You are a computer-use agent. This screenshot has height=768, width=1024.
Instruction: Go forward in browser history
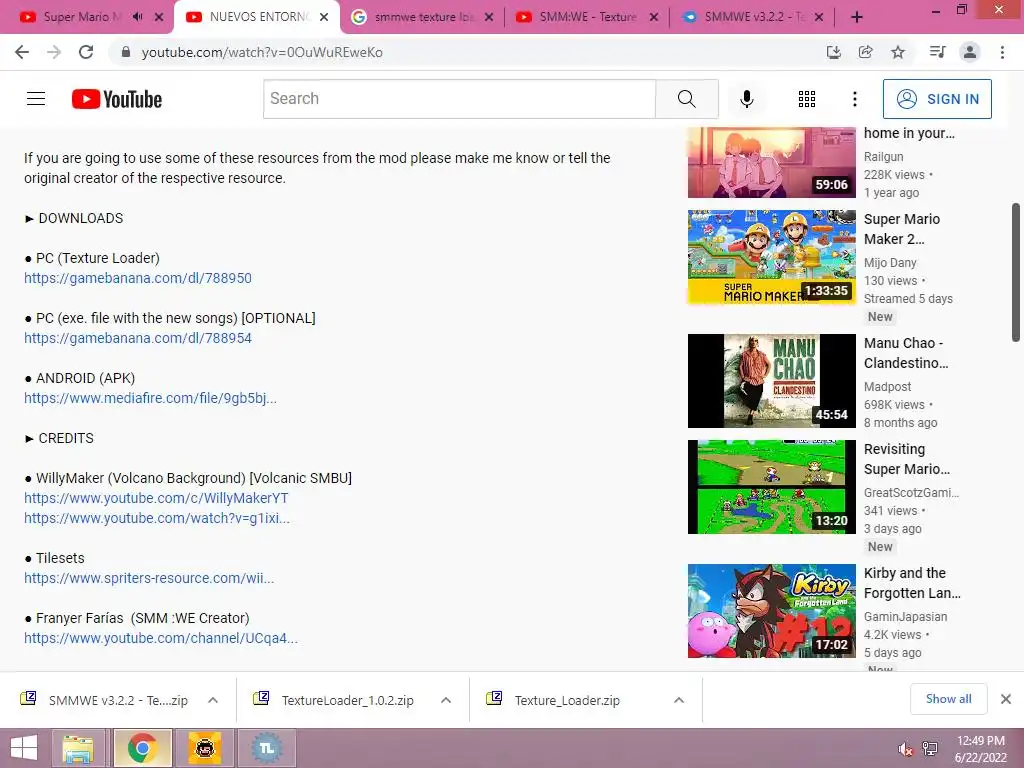pos(54,52)
